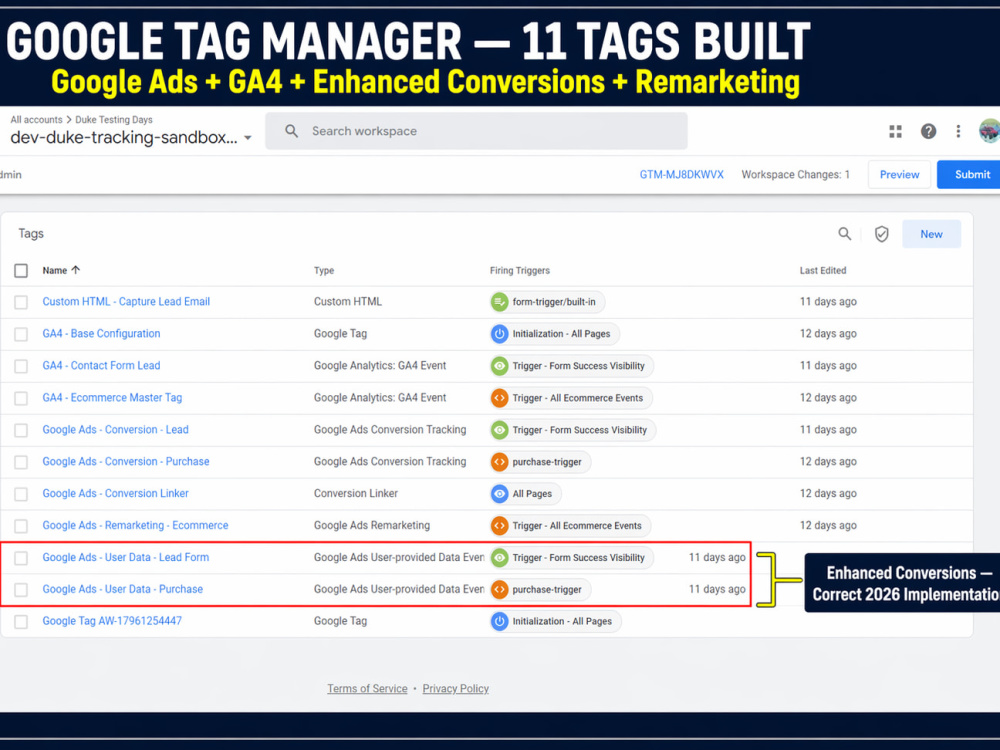The image size is (1000, 750).
Task: Open tag Custom HTML - Capture Lead Email
Action: pyautogui.click(x=126, y=302)
